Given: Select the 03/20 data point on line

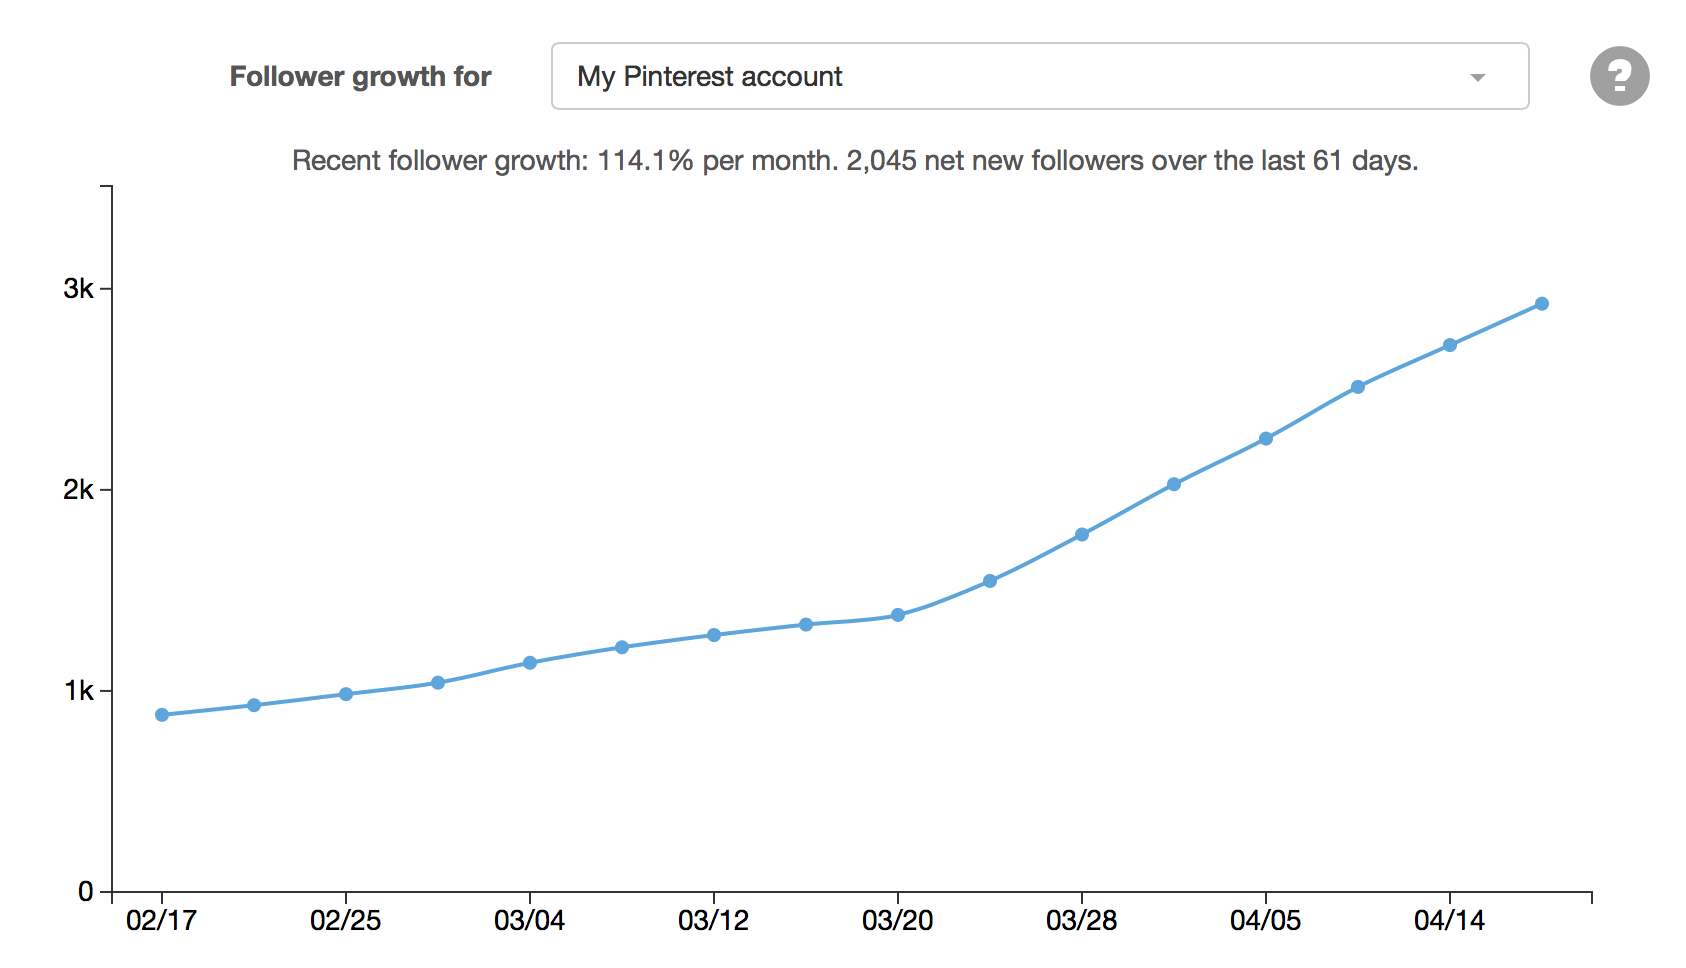Looking at the screenshot, I should tap(898, 615).
